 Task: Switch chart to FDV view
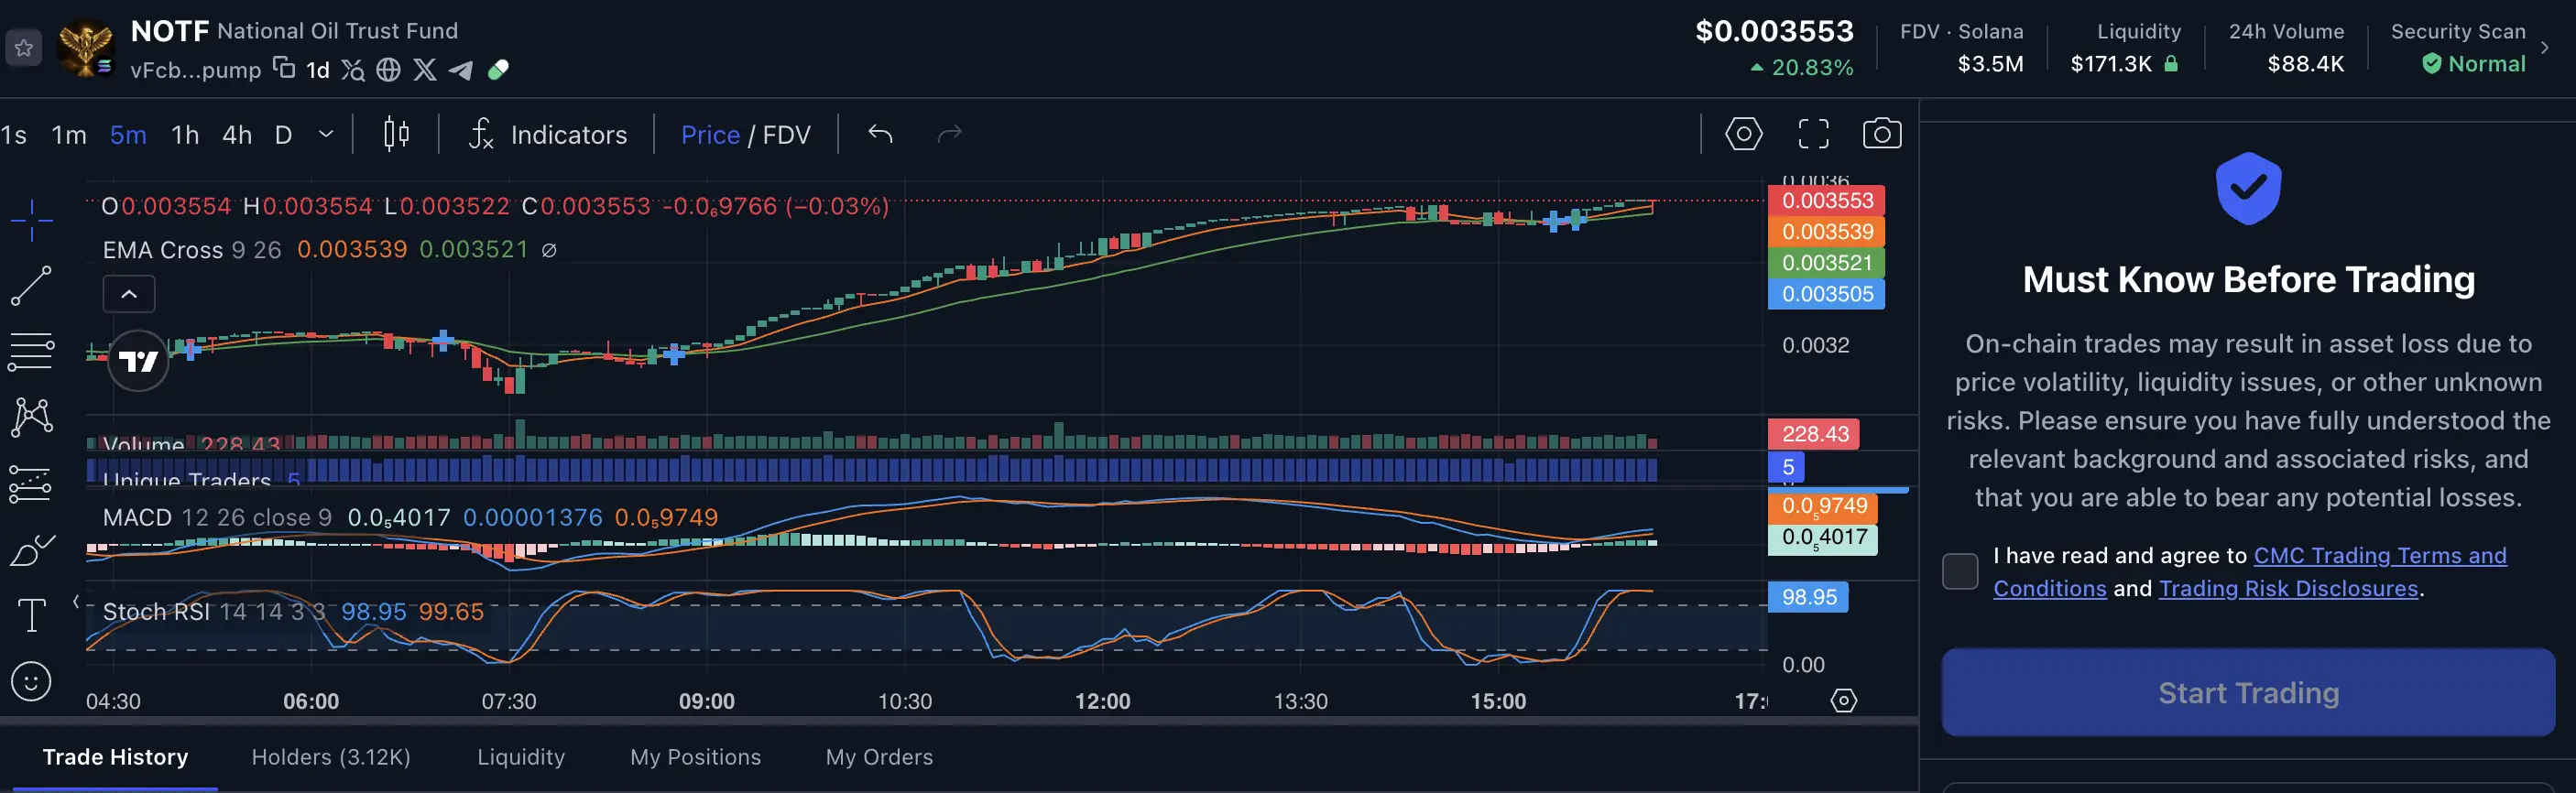tap(787, 134)
